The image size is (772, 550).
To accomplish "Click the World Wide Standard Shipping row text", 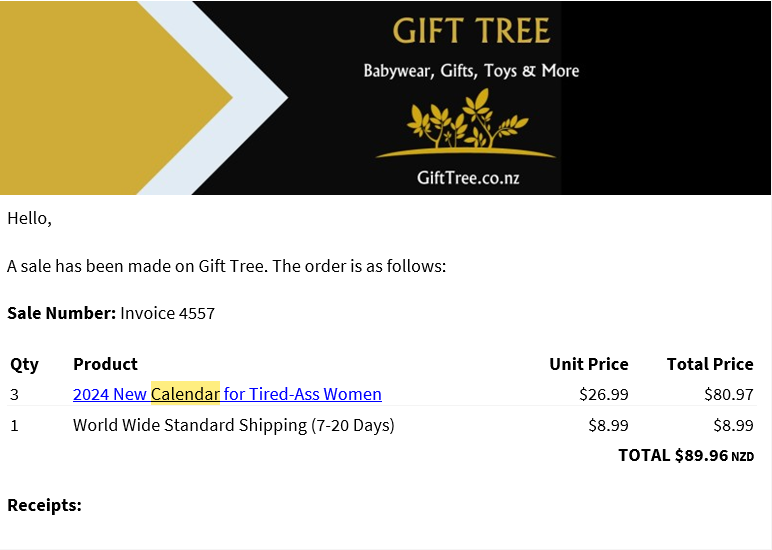I will click(x=234, y=425).
